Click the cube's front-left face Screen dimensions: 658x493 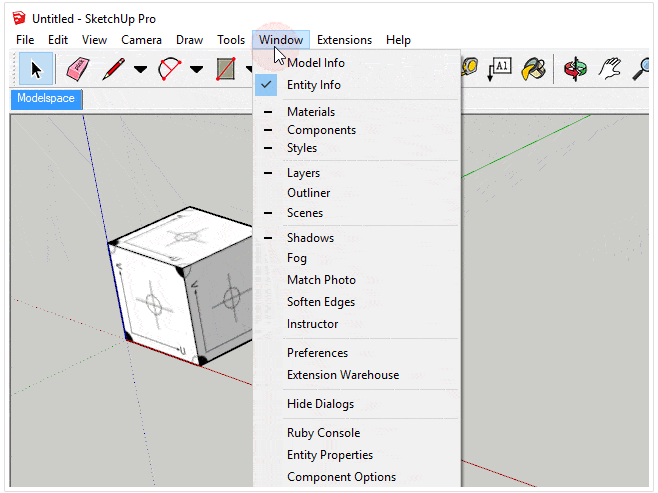pos(153,303)
